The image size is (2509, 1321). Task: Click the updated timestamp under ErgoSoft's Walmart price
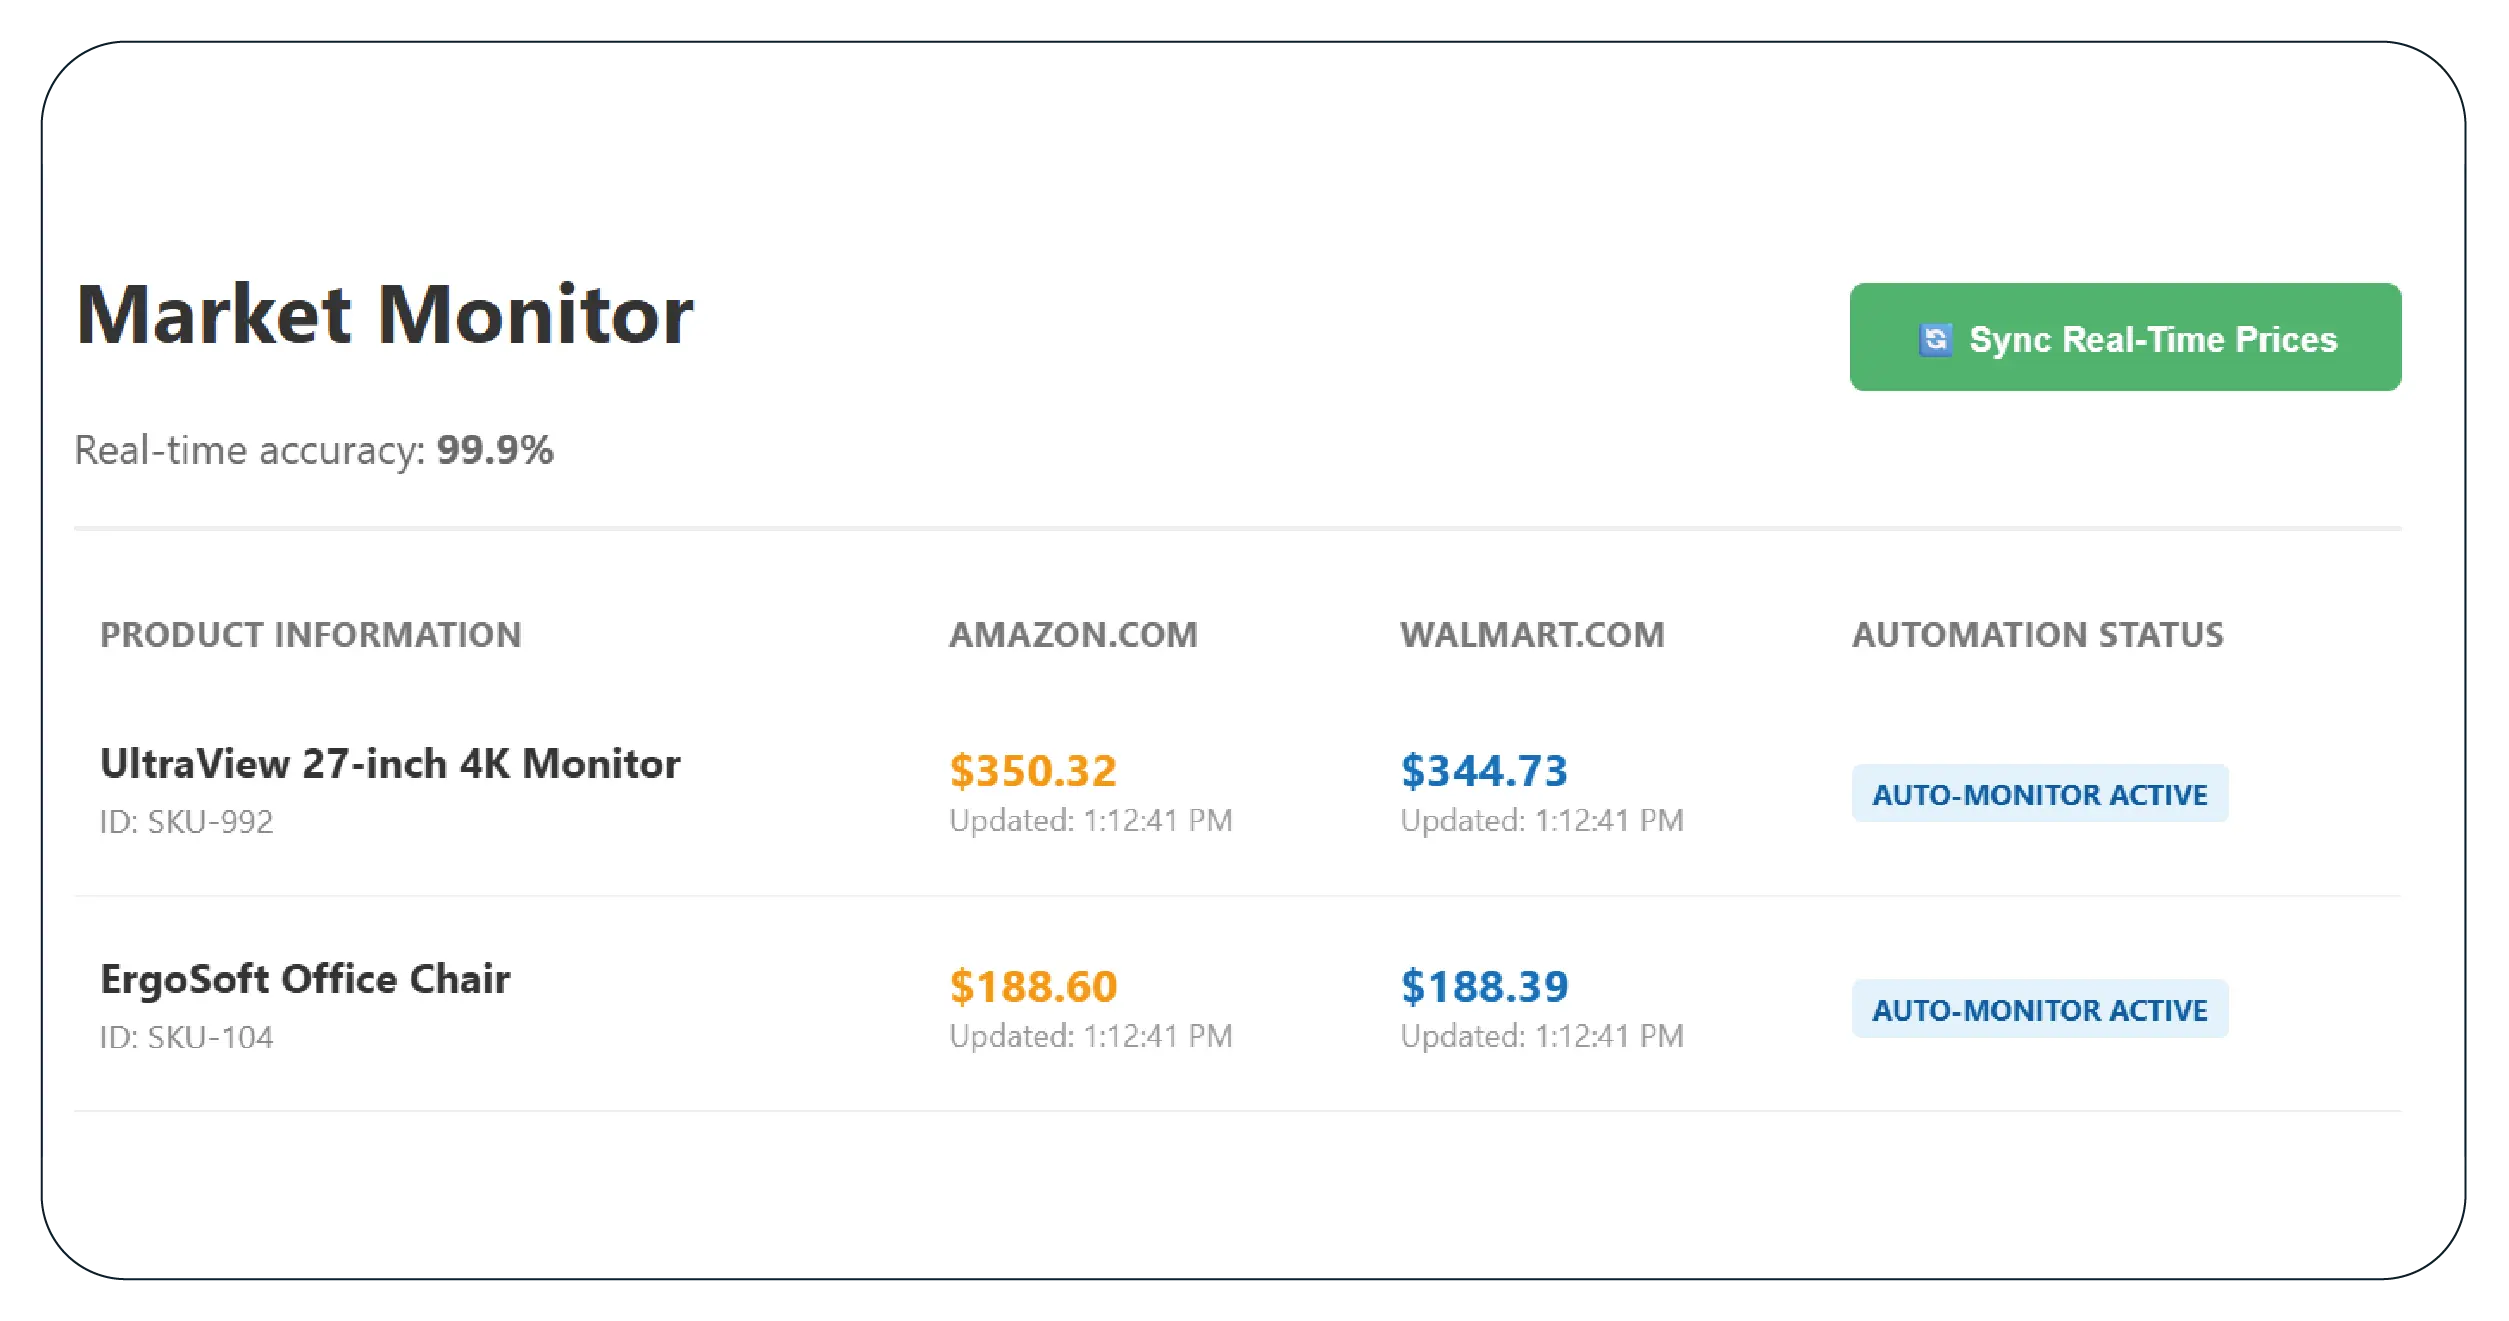tap(1542, 1035)
